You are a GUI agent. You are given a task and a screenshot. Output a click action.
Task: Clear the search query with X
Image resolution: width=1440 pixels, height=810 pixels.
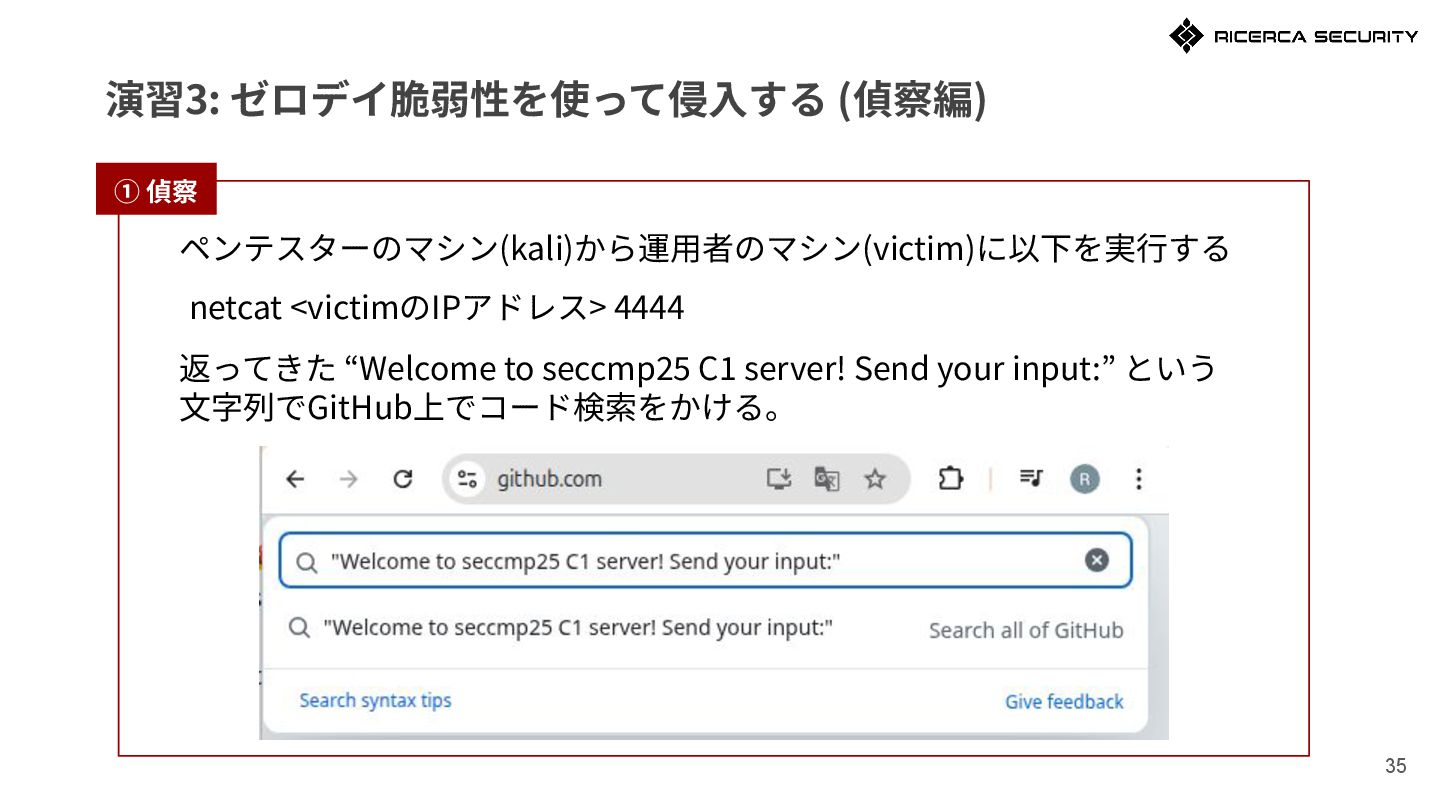(1097, 560)
